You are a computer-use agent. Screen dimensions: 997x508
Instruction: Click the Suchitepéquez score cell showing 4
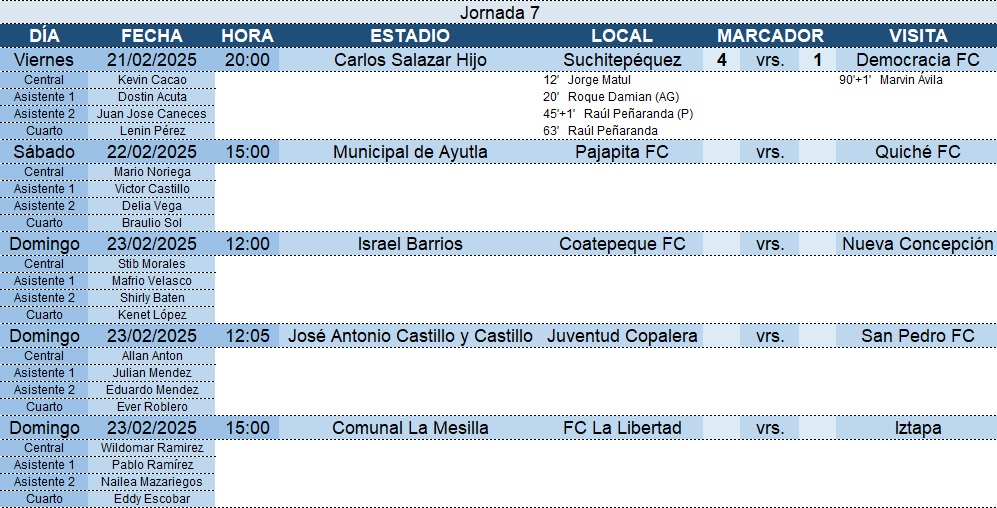coord(722,60)
